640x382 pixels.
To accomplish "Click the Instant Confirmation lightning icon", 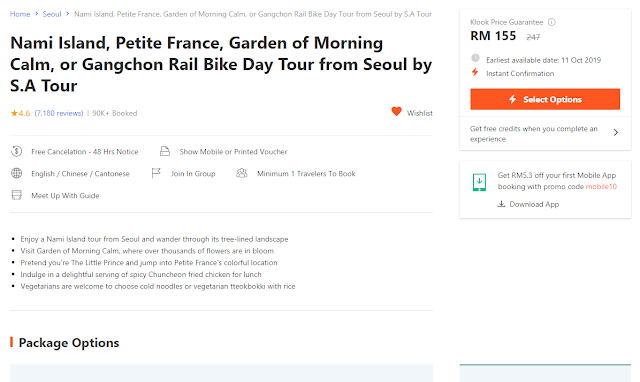I will click(x=475, y=72).
